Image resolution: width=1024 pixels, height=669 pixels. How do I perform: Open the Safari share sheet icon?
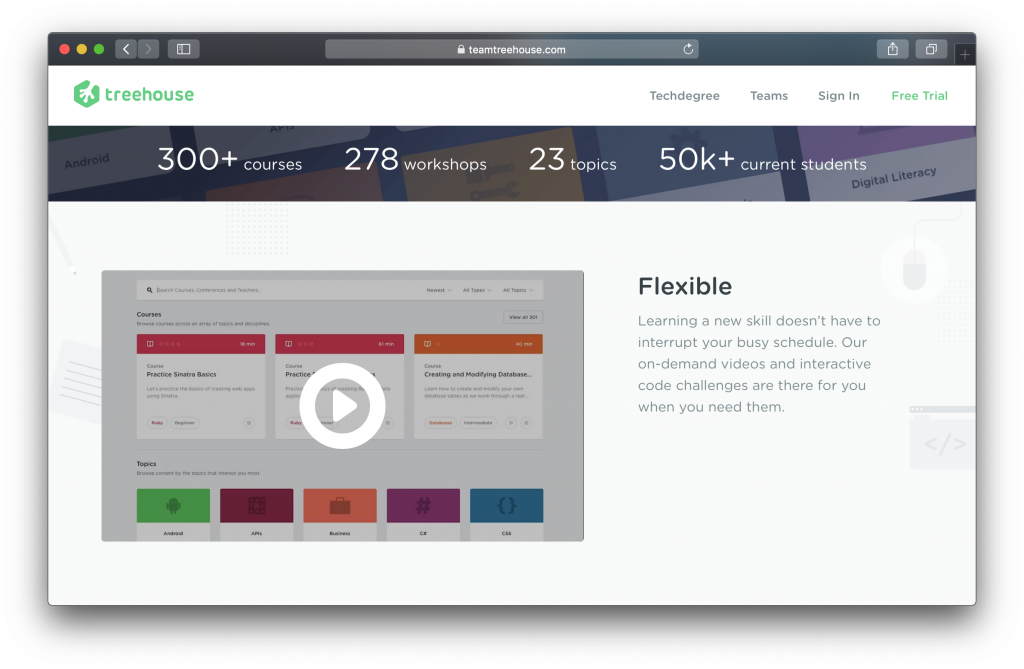coord(893,49)
